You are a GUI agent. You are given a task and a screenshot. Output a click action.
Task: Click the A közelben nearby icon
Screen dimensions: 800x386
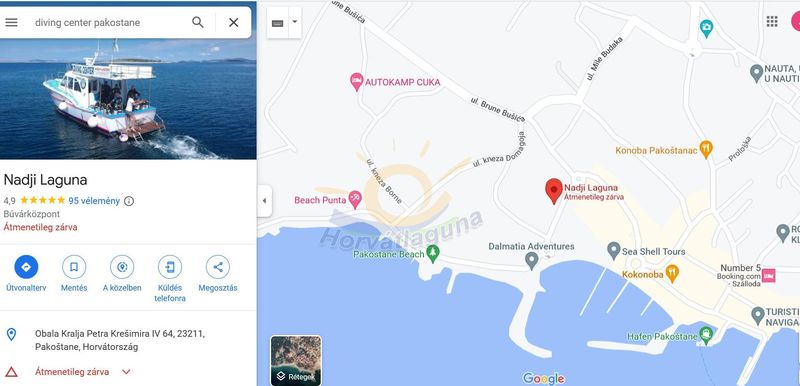(x=122, y=267)
